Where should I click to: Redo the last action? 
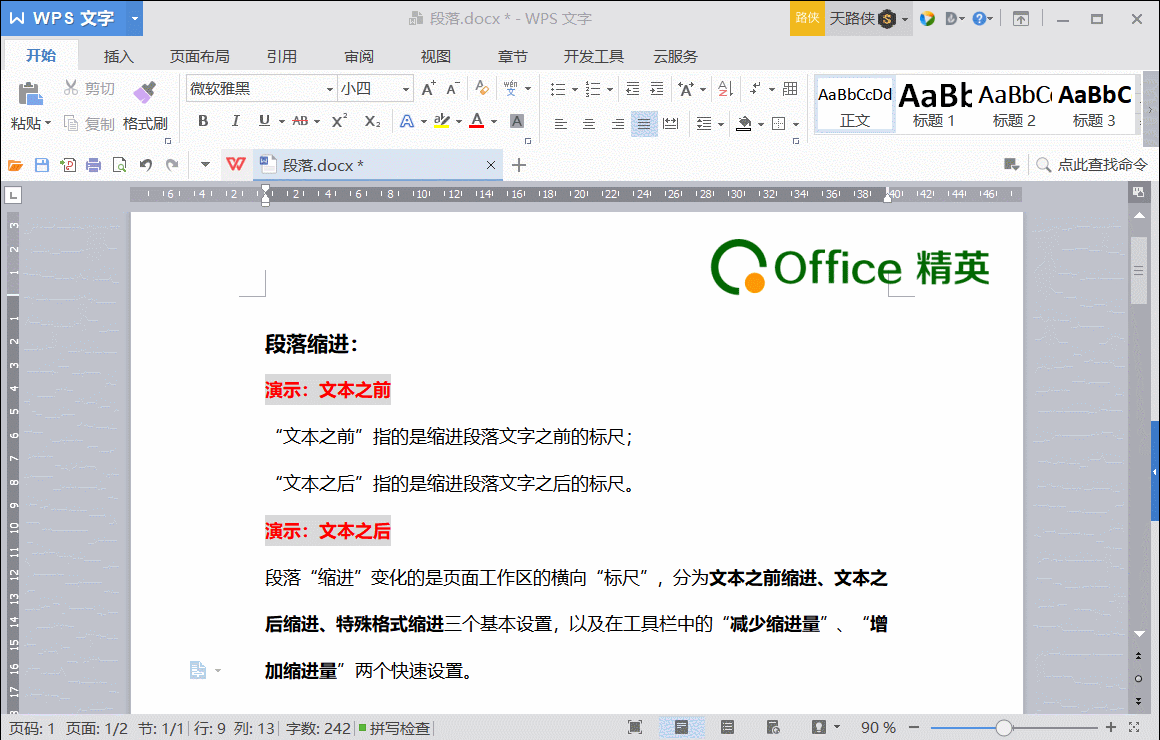click(x=172, y=165)
